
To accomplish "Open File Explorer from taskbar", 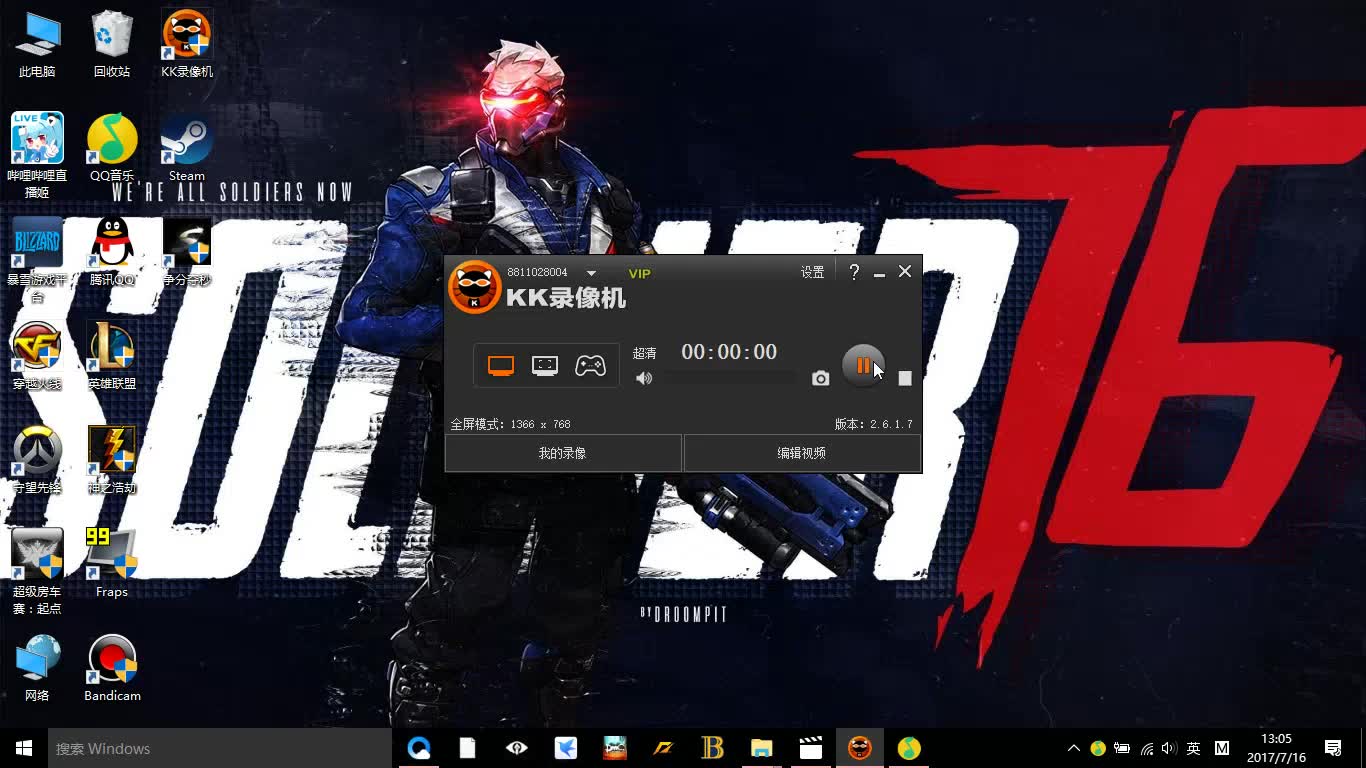I will point(762,748).
